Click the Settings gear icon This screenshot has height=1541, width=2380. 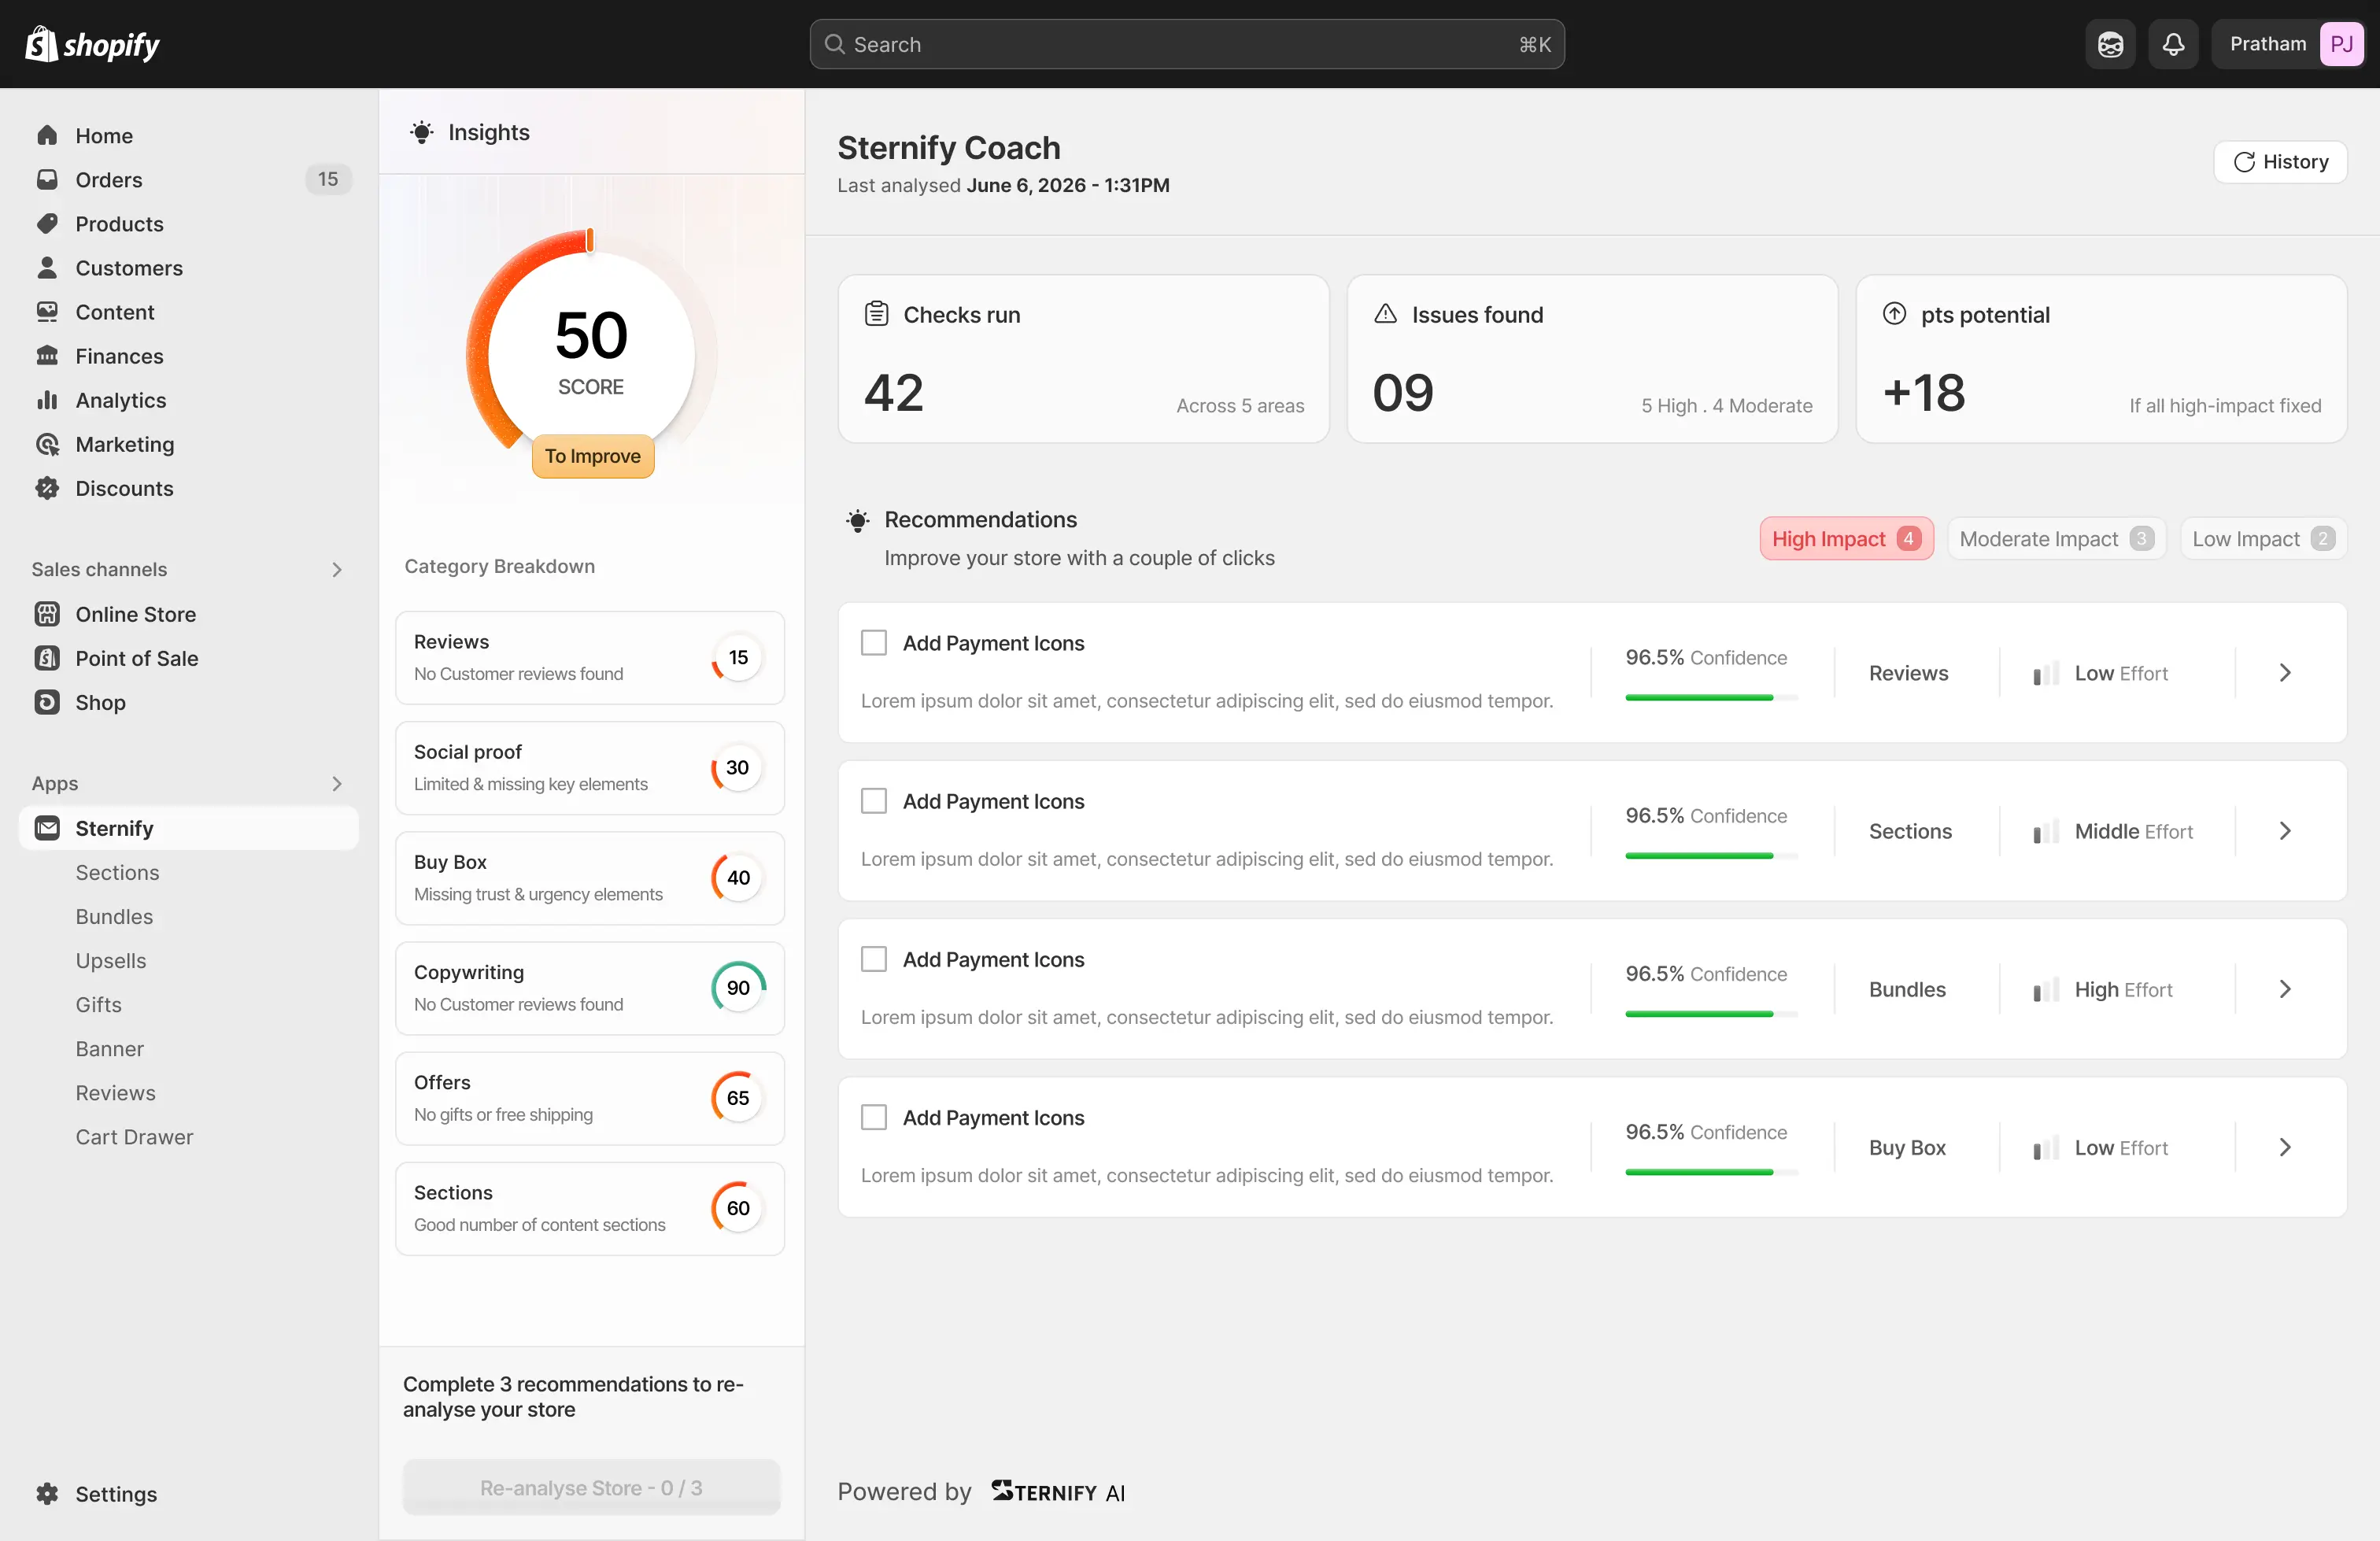click(47, 1493)
